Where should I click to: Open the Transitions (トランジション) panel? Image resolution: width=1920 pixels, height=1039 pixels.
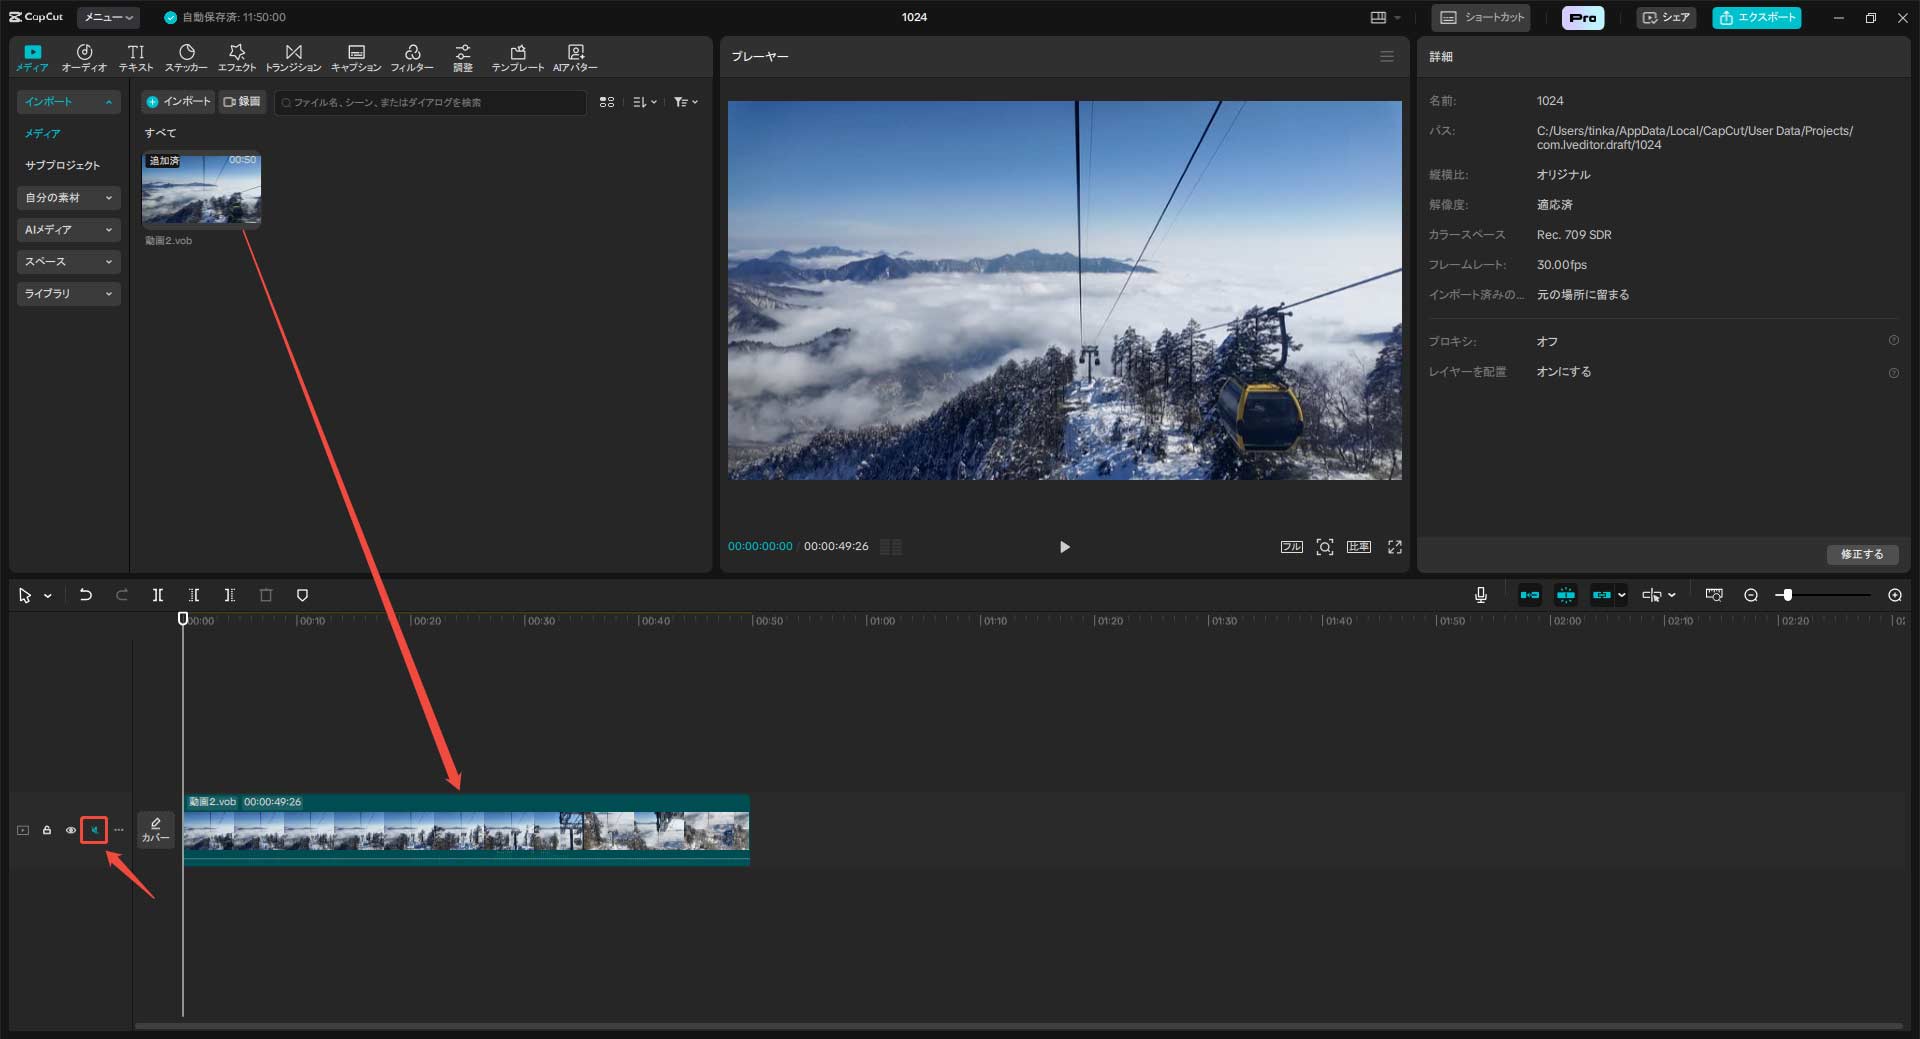[x=293, y=58]
